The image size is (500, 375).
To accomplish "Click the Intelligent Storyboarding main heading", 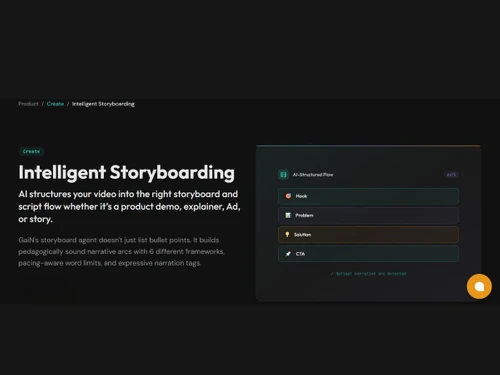I will [127, 173].
